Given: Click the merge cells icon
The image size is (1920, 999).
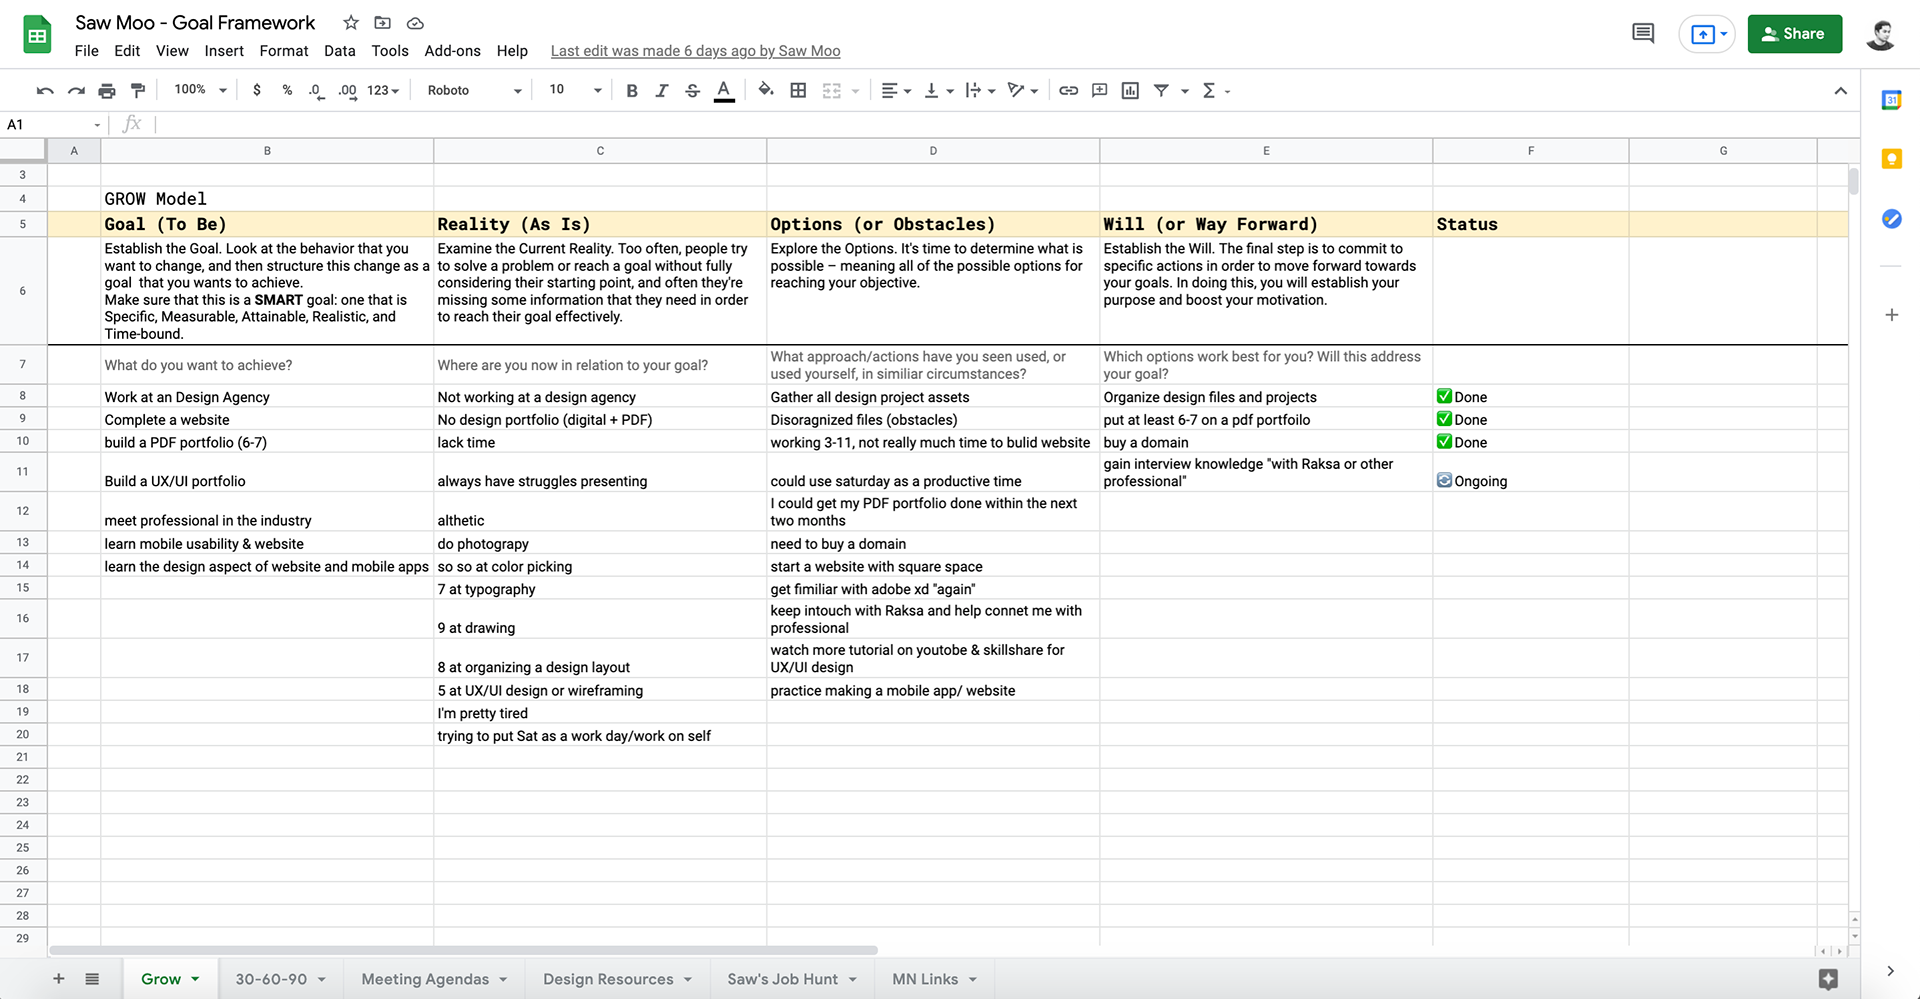Looking at the screenshot, I should tap(831, 91).
